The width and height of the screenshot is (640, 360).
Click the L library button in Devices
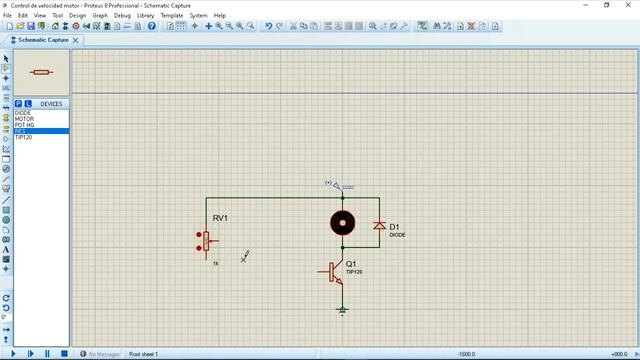(x=28, y=104)
